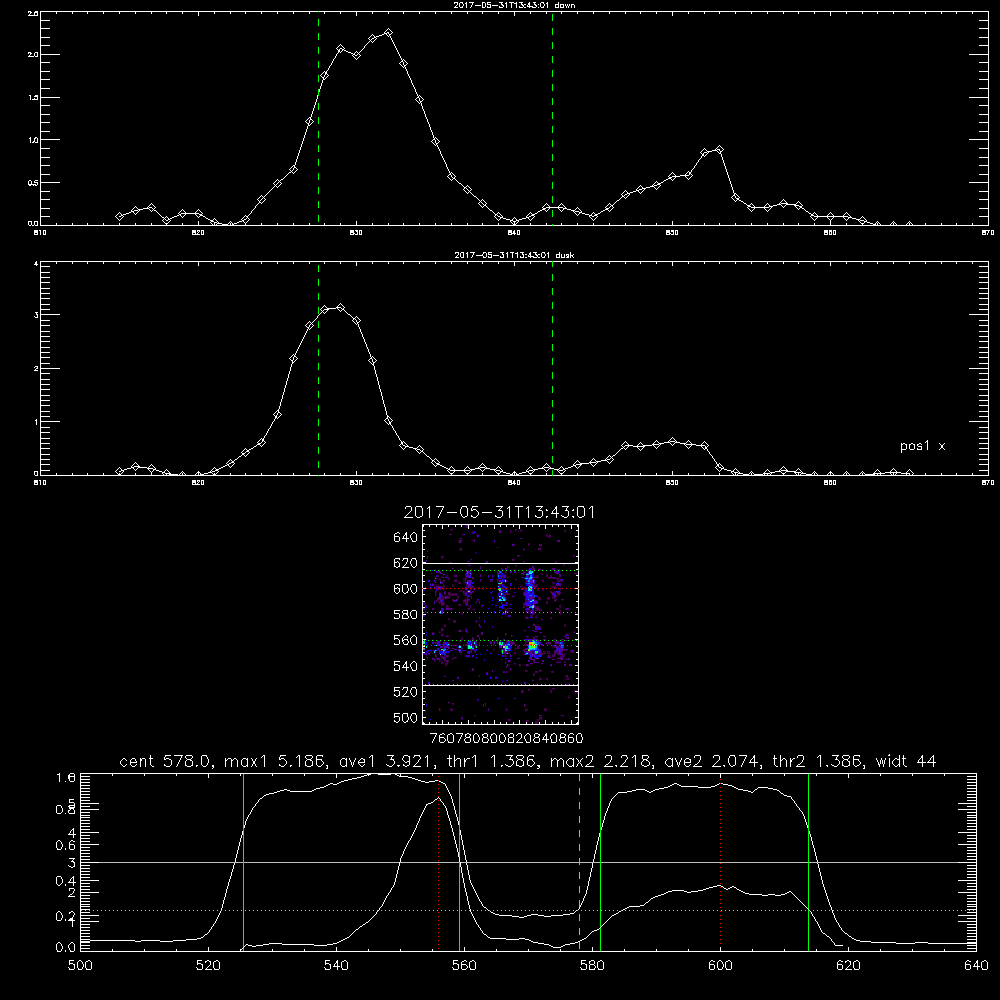Click the '2017-05-31T13:43:01 dusk' plot title
This screenshot has width=1000, height=1000.
514,255
